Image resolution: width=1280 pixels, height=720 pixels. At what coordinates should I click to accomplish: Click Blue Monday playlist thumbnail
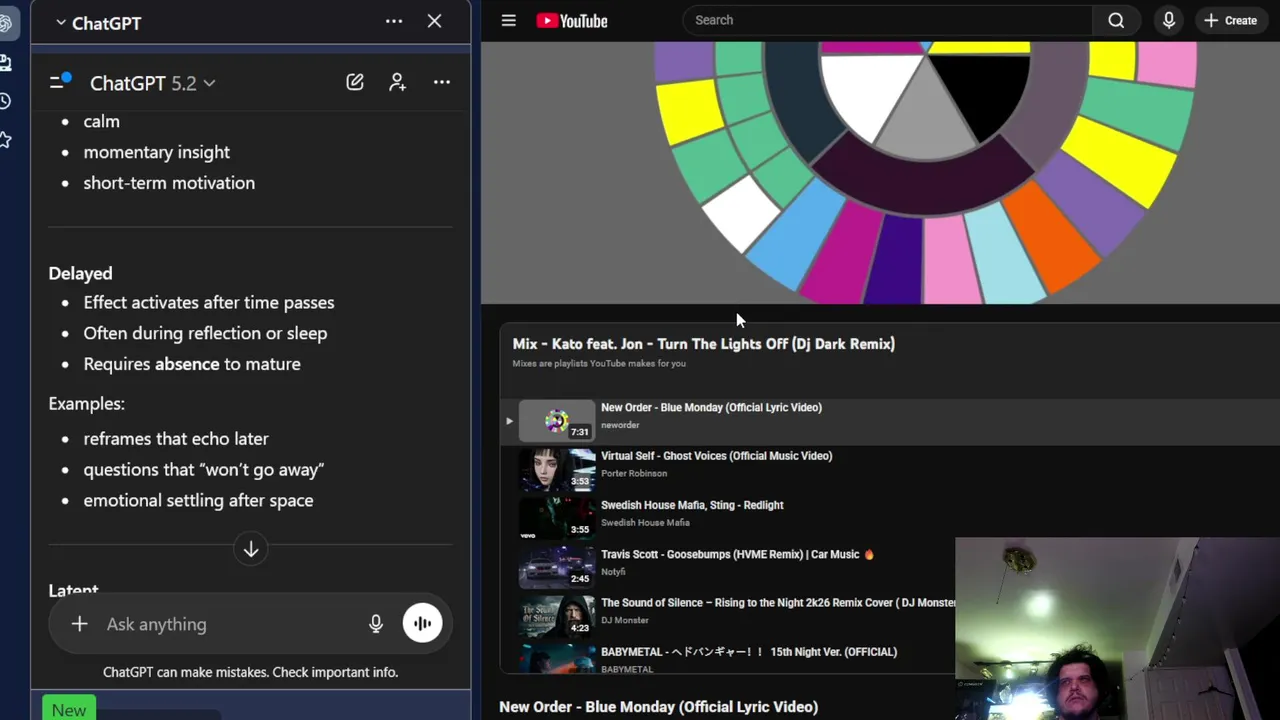pos(557,421)
